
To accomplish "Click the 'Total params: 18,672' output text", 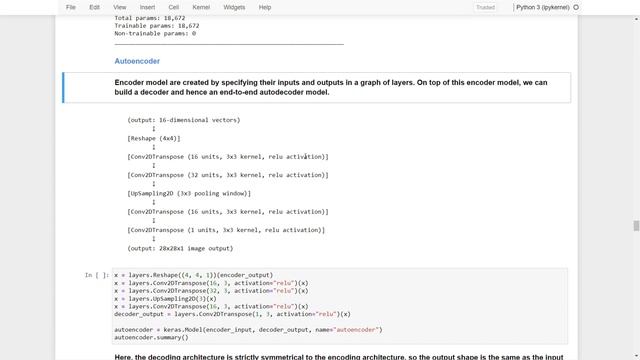I will pyautogui.click(x=150, y=18).
